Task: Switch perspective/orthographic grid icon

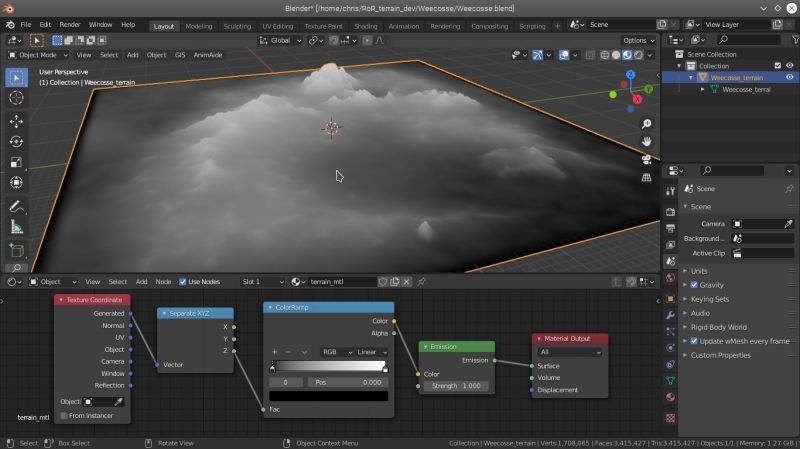Action: tap(646, 178)
